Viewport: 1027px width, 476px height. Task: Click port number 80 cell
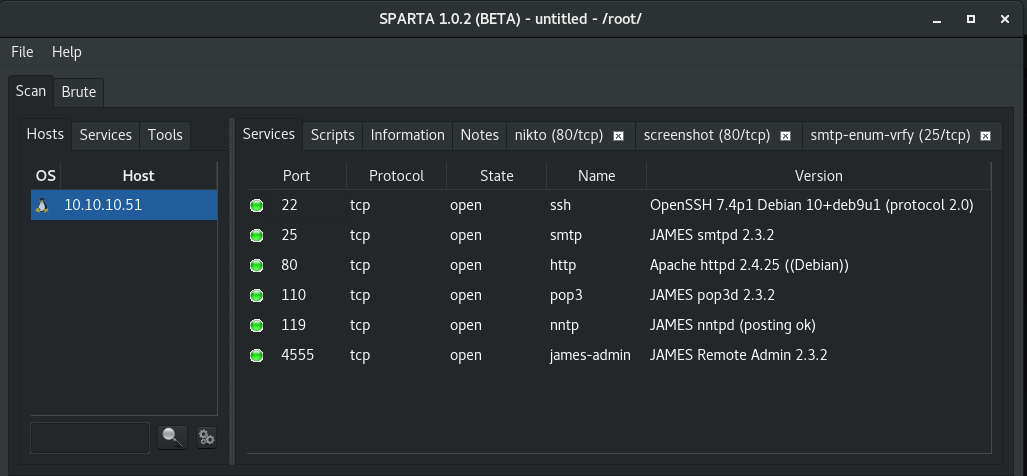pos(289,266)
